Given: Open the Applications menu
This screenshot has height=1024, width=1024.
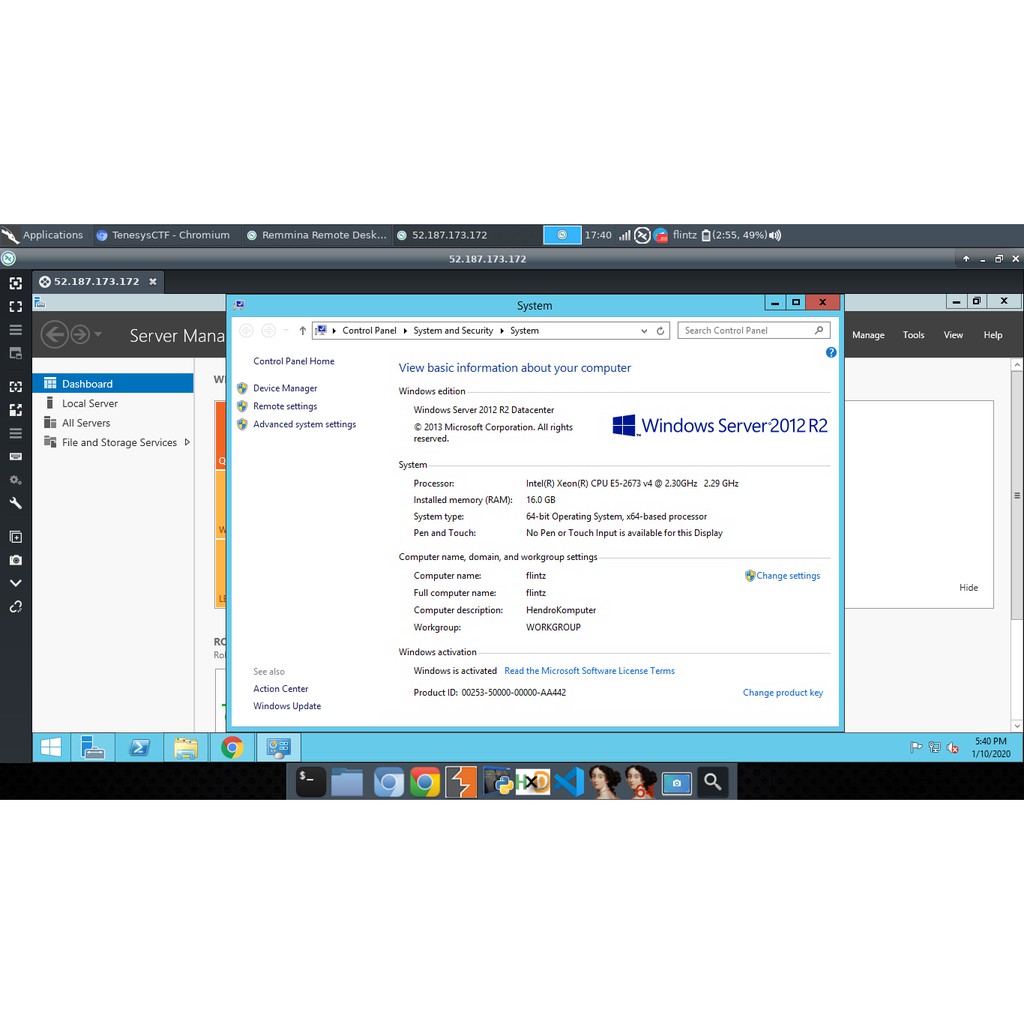Looking at the screenshot, I should coord(43,235).
